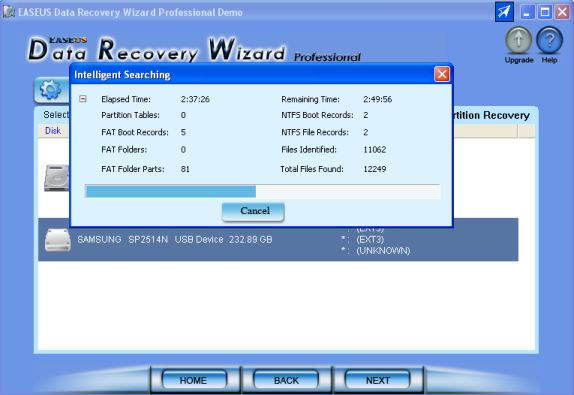
Task: Minimize the main window
Action: pyautogui.click(x=527, y=12)
